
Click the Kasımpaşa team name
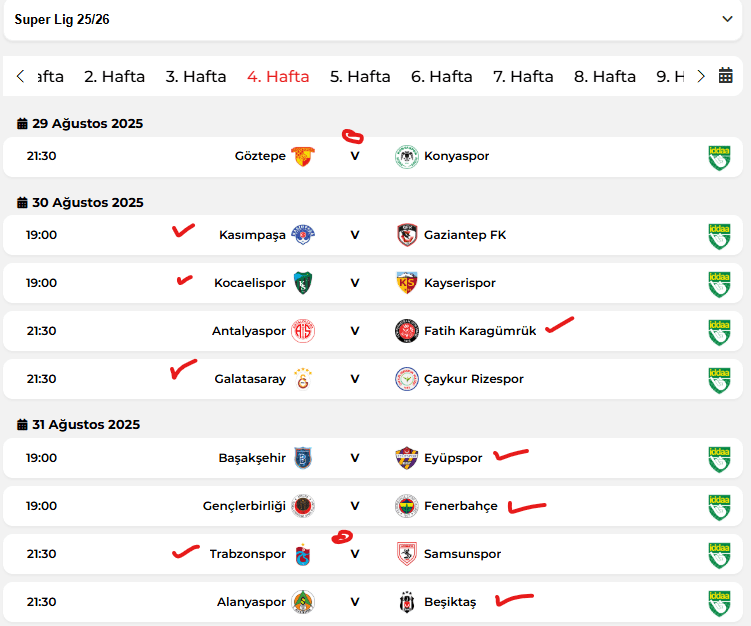click(x=252, y=235)
